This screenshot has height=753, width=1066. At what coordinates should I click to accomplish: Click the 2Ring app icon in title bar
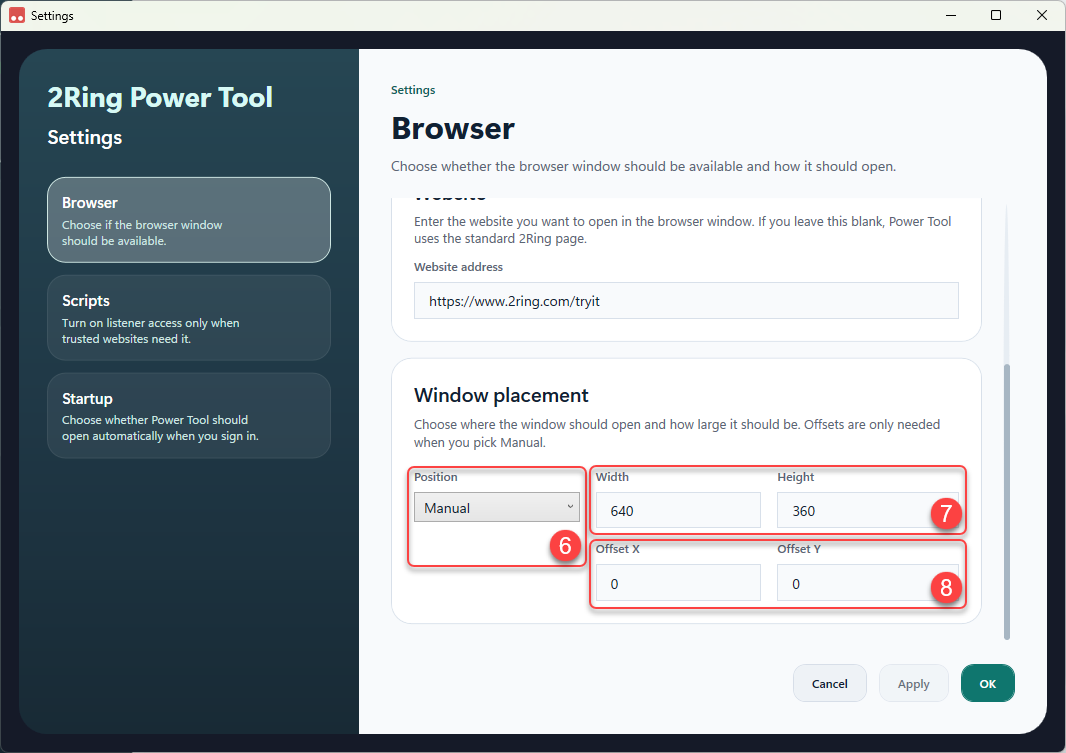pyautogui.click(x=17, y=15)
